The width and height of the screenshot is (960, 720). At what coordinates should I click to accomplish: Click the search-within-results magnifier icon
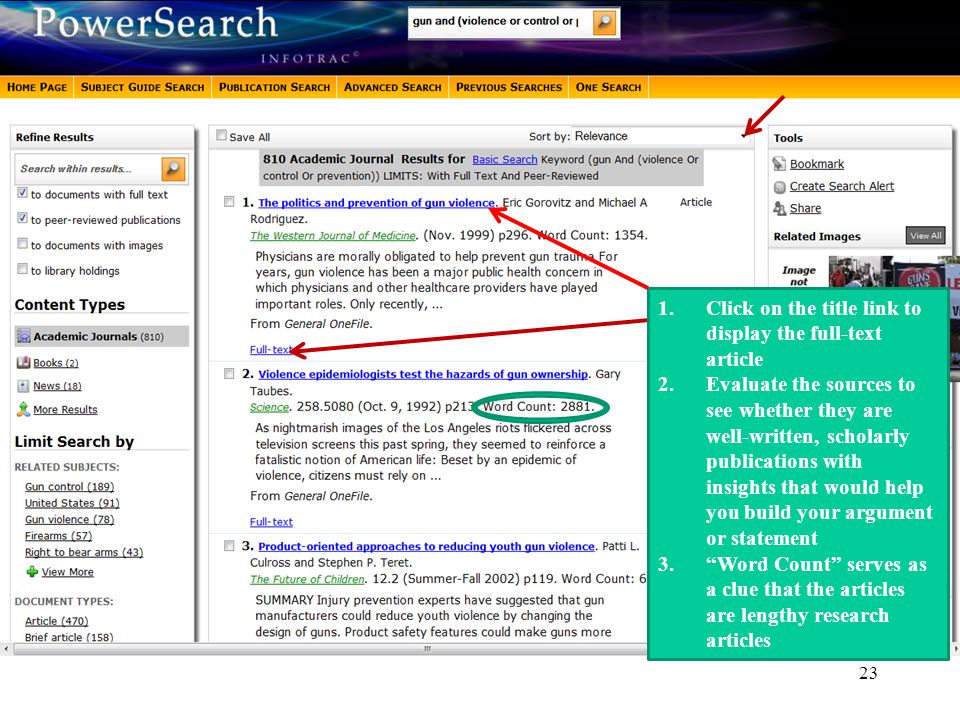(173, 168)
